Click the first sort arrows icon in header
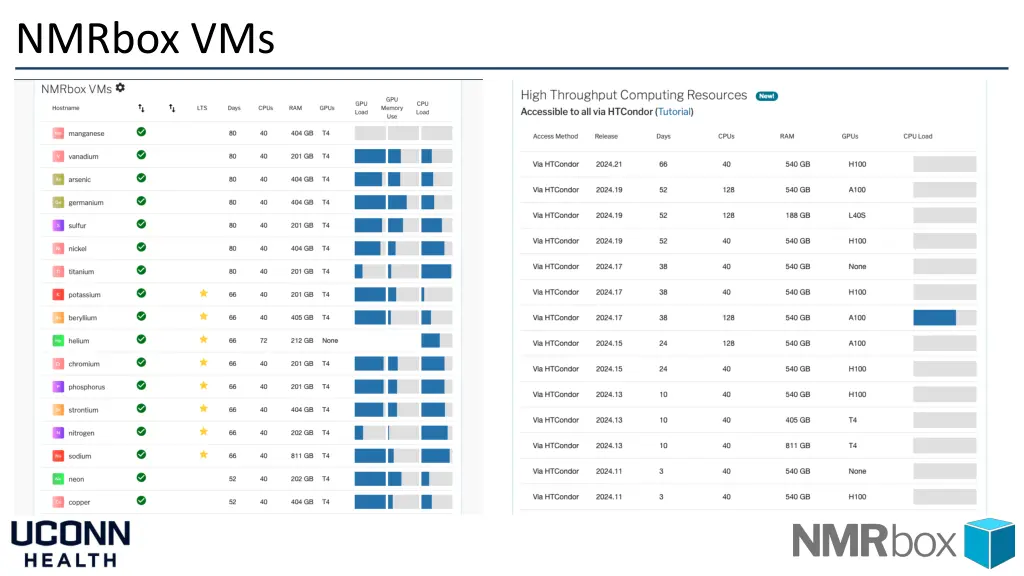Viewport: 1024px width, 576px height. pyautogui.click(x=141, y=108)
